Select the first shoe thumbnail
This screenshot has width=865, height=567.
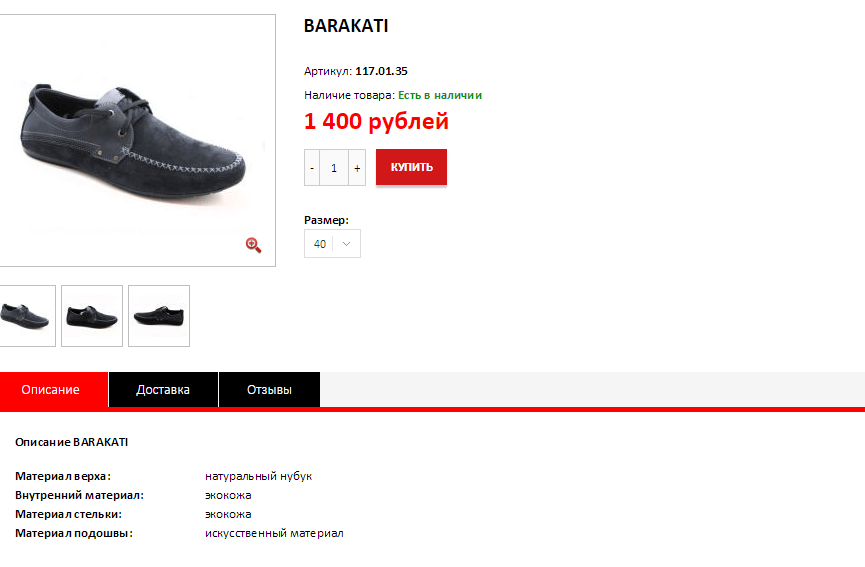27,316
